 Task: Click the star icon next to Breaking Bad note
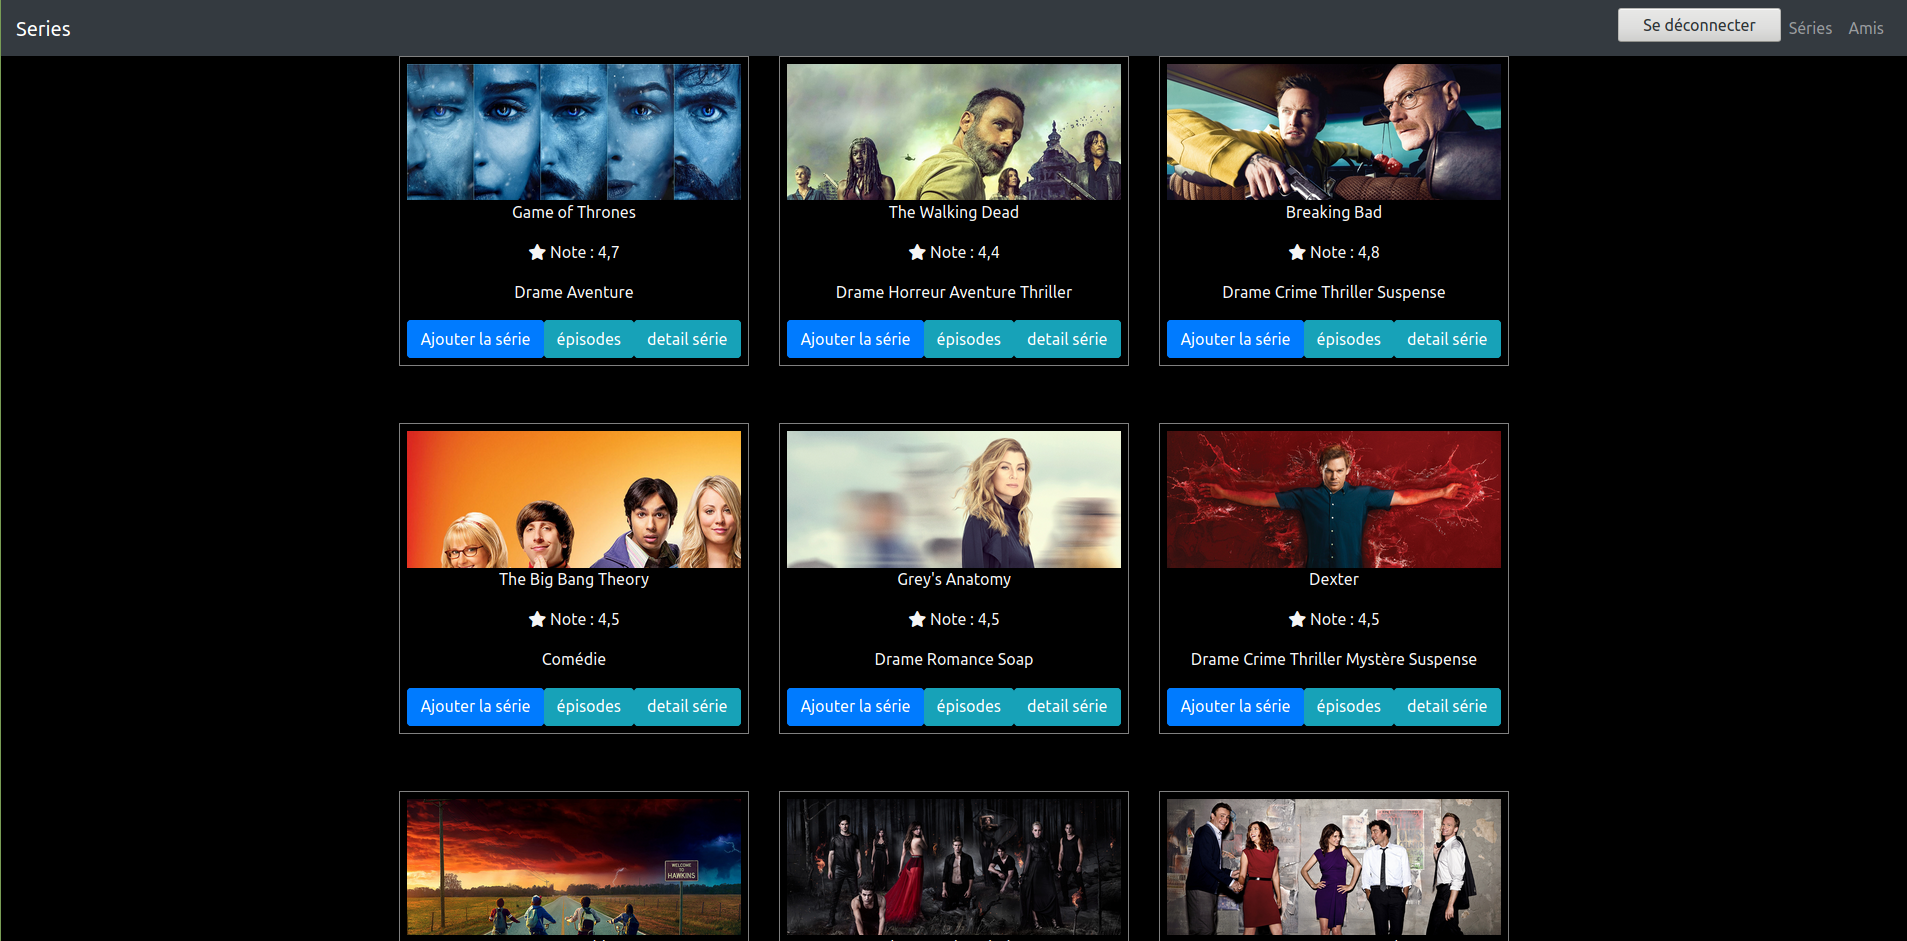pos(1297,252)
